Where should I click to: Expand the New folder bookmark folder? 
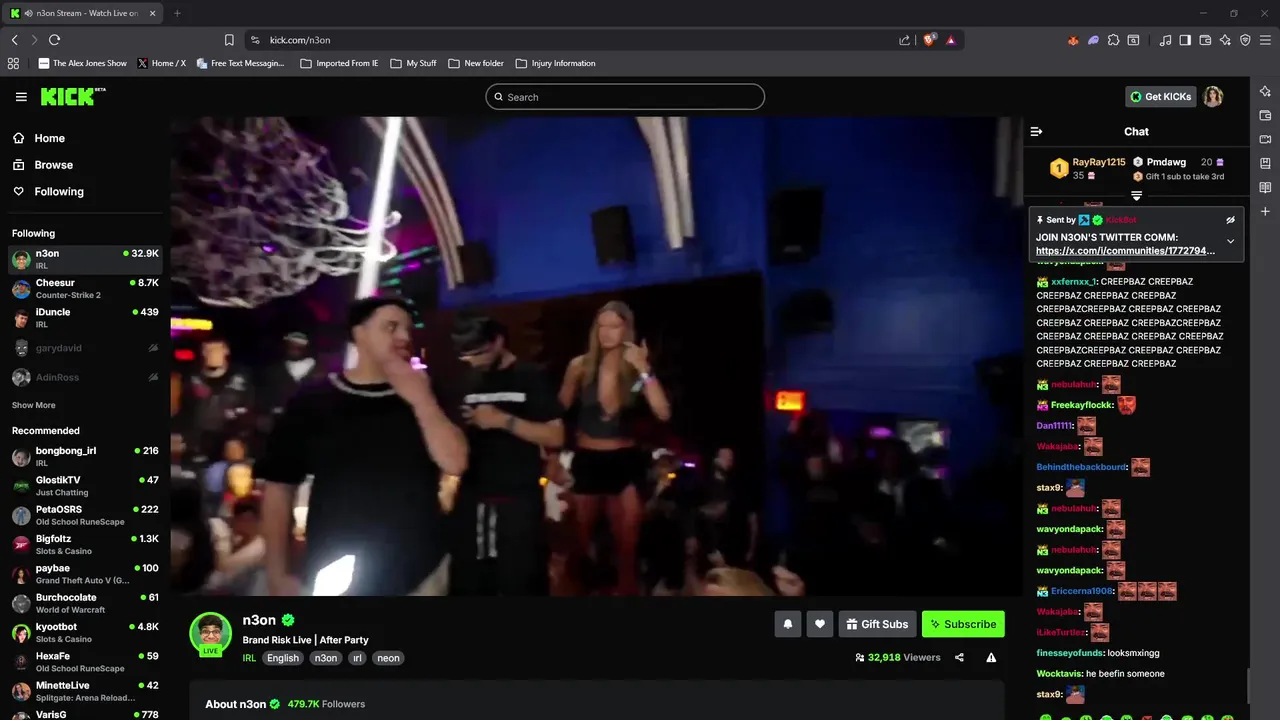pos(476,63)
